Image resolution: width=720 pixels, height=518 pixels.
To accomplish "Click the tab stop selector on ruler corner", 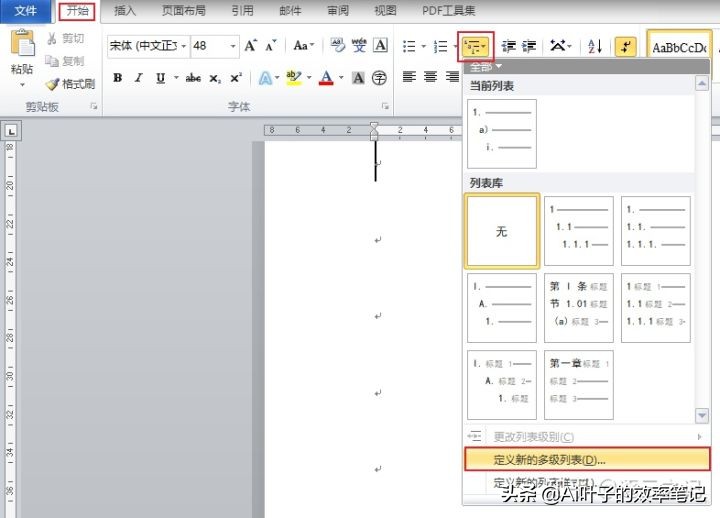I will [11, 132].
